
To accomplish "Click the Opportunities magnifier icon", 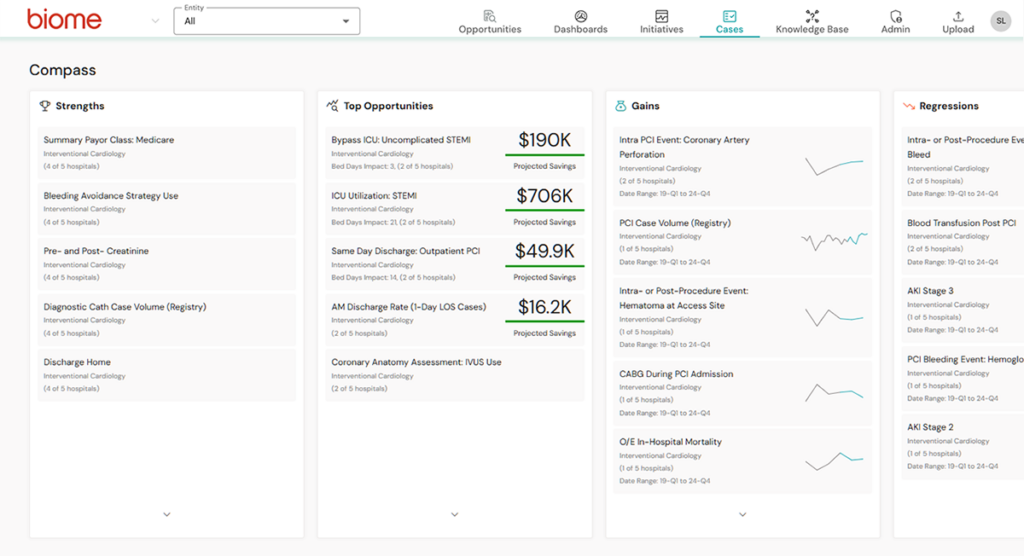I will coord(490,16).
